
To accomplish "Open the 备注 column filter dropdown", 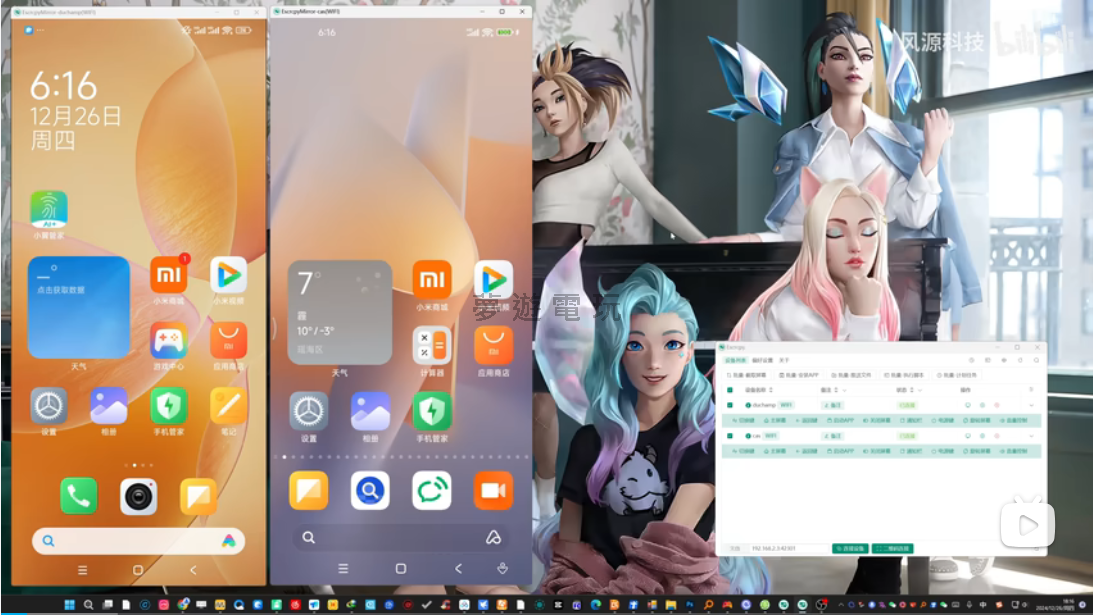I will click(x=844, y=390).
